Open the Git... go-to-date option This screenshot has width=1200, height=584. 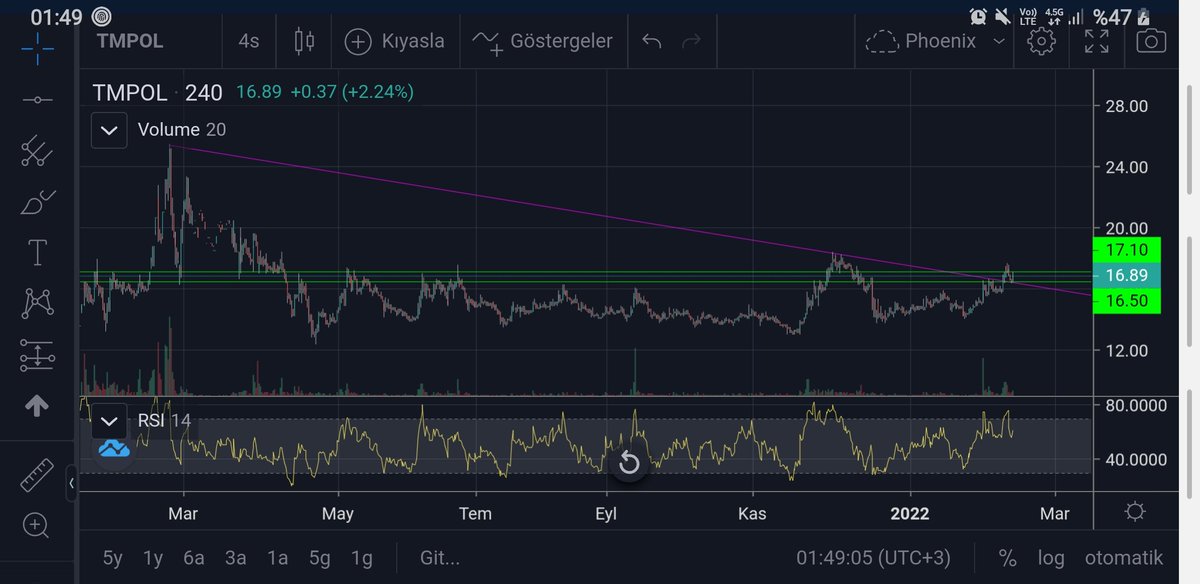(440, 558)
